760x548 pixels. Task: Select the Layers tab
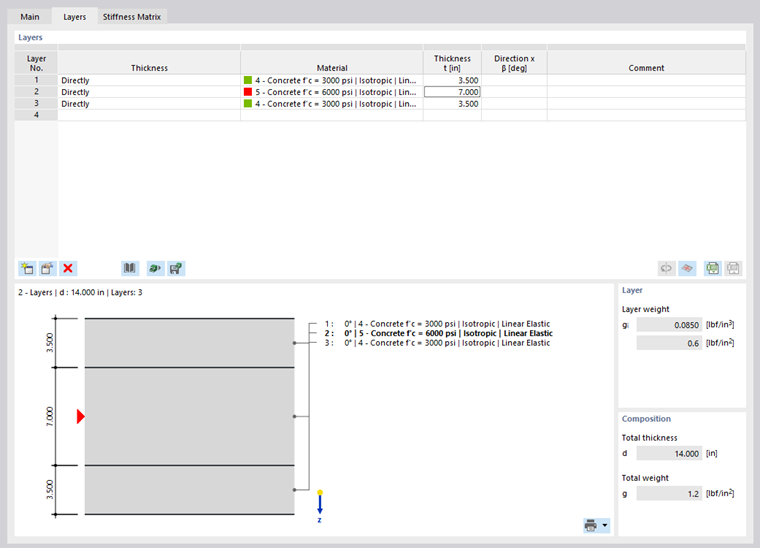pyautogui.click(x=75, y=16)
